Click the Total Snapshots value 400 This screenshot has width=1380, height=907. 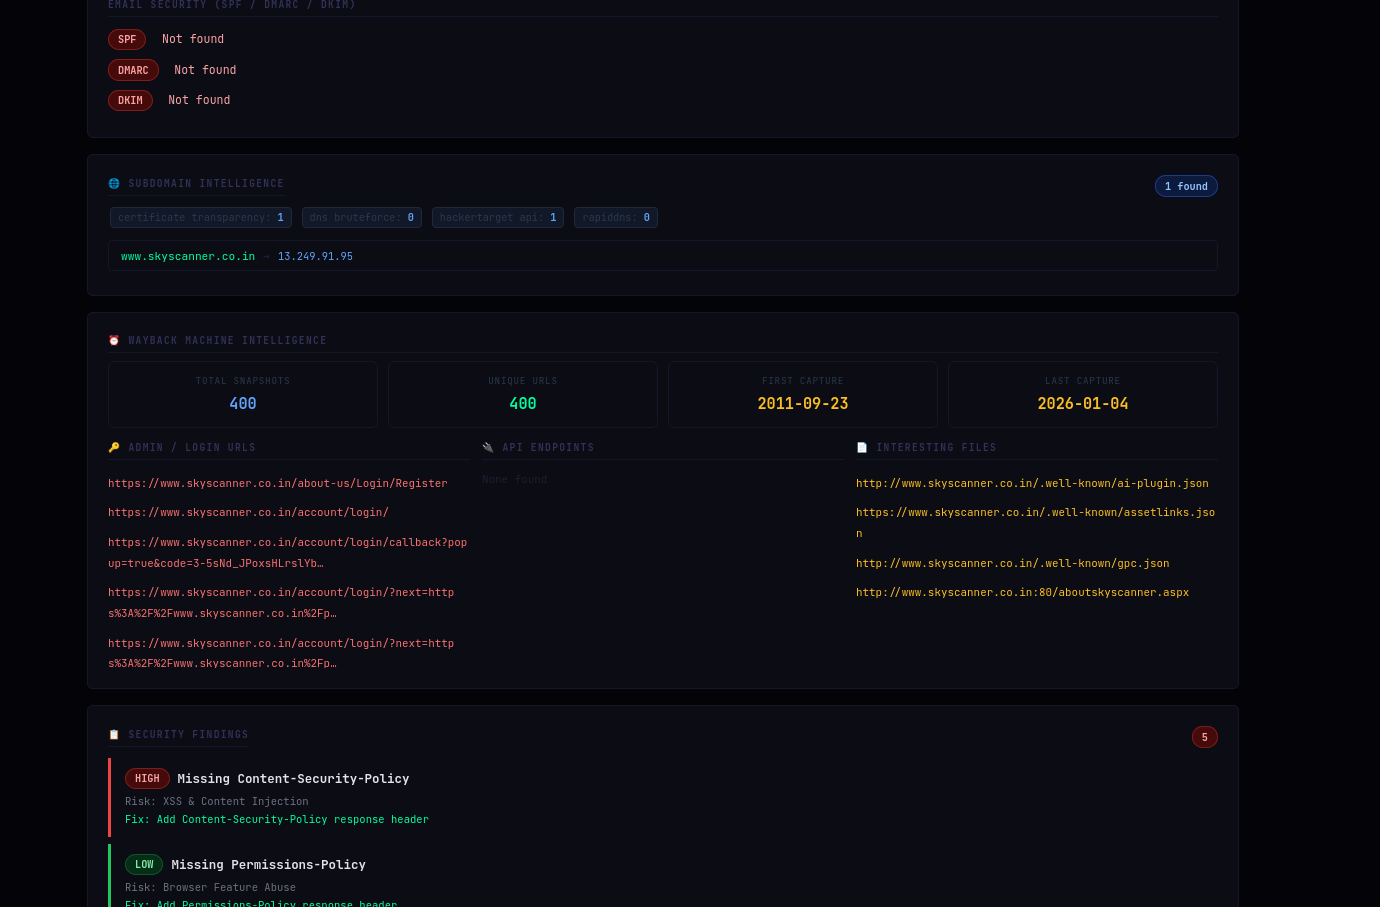point(243,404)
